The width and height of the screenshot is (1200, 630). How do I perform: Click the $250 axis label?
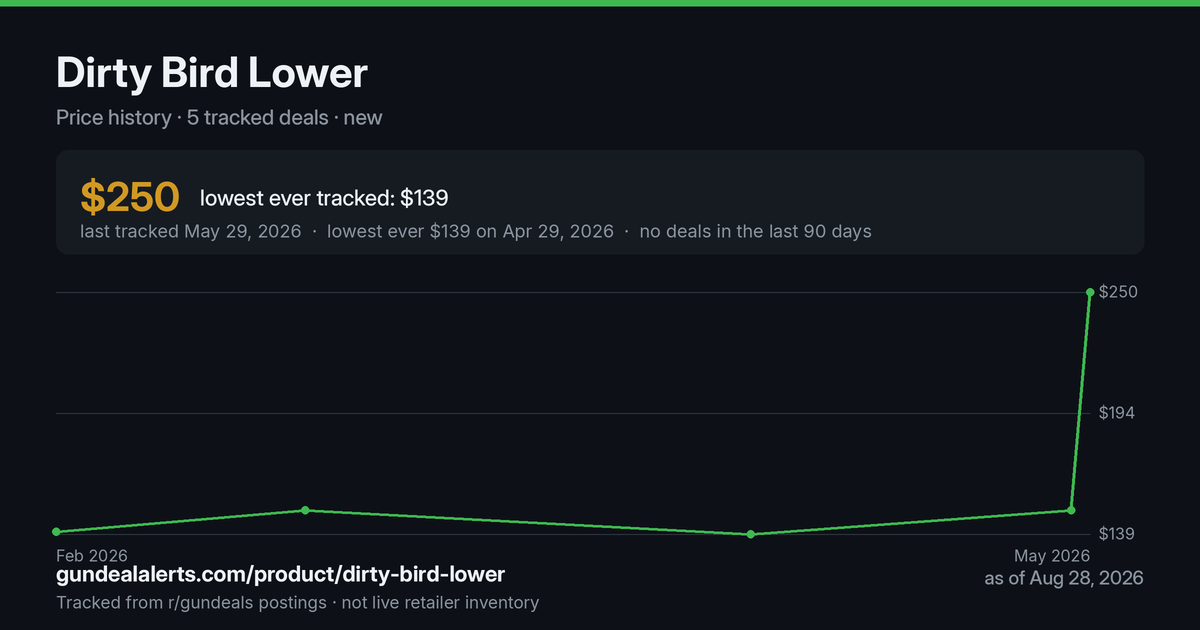point(1119,292)
